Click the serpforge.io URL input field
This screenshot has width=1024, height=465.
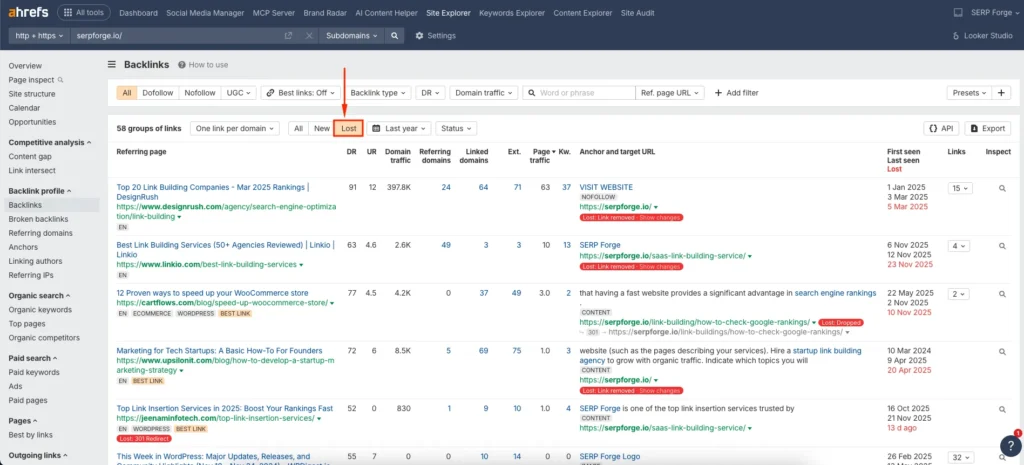176,36
